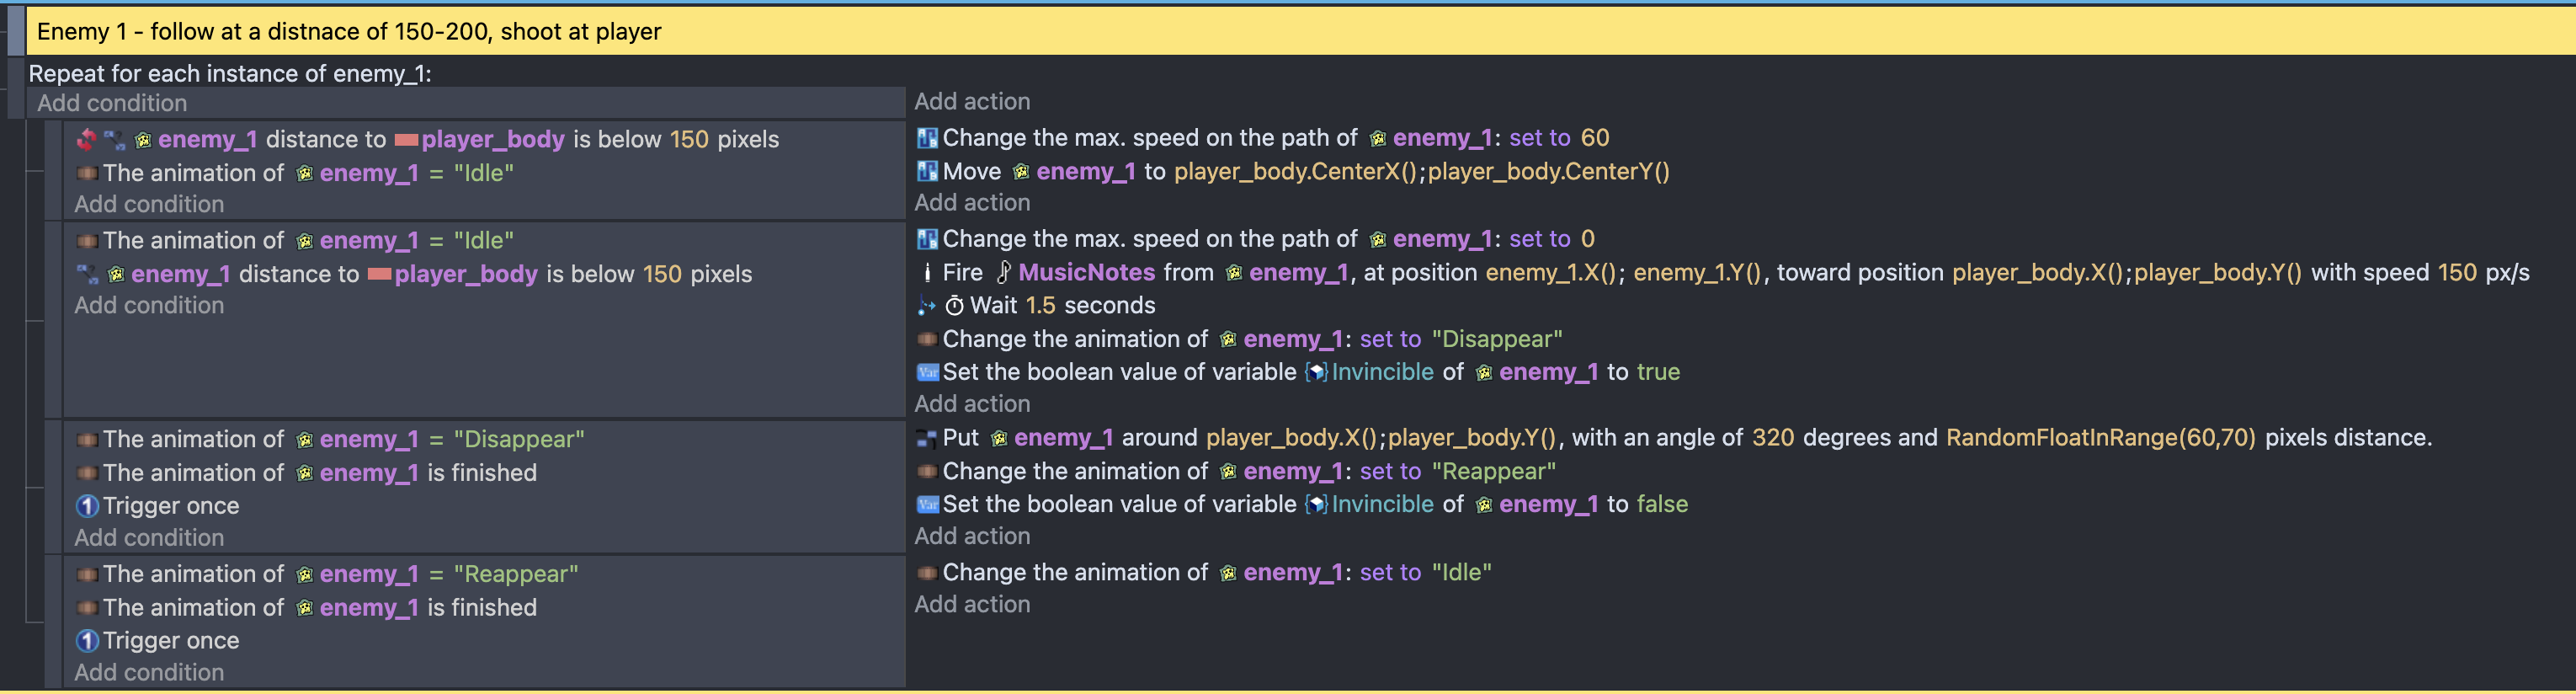Edit the speed value 60 parameter
Image resolution: width=2576 pixels, height=694 pixels.
tap(1595, 138)
